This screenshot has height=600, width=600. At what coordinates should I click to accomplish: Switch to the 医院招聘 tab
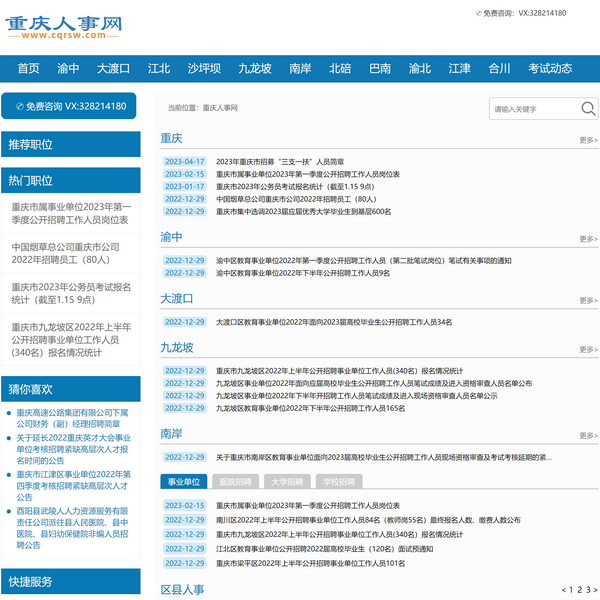coord(235,482)
